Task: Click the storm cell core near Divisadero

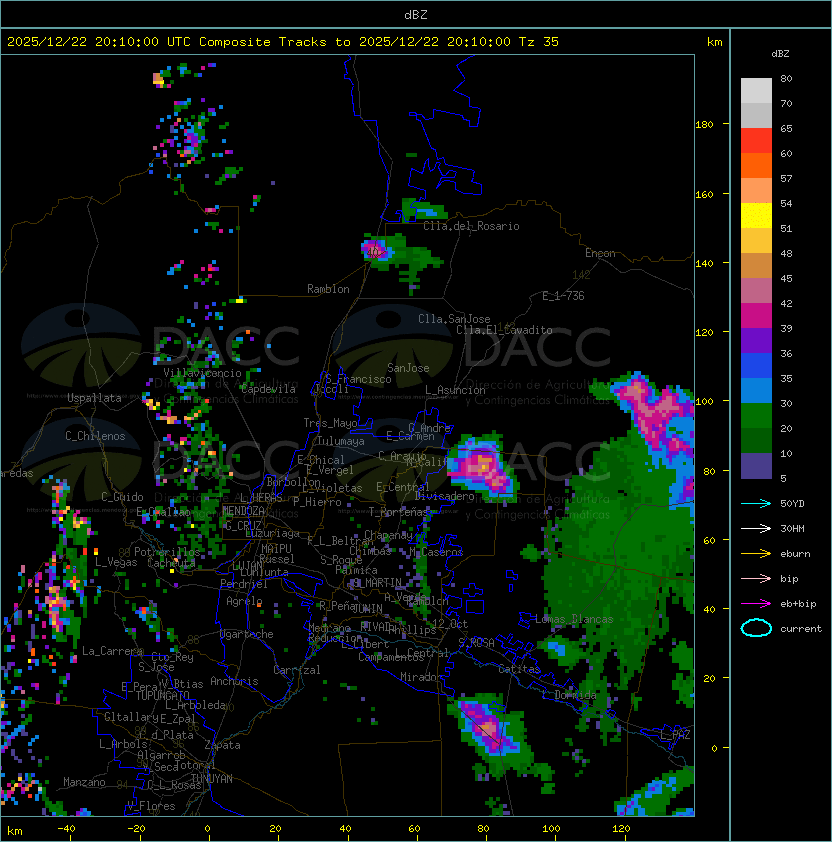Action: [x=482, y=466]
